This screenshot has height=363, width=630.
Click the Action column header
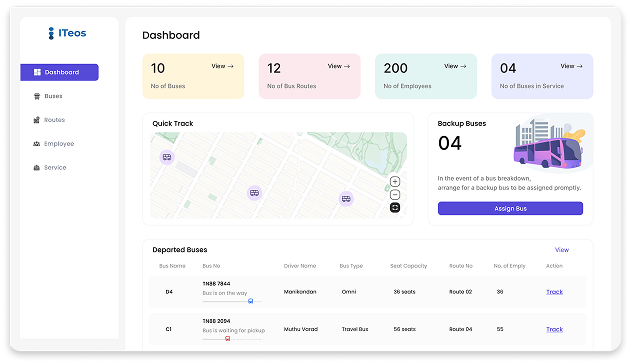(x=554, y=266)
